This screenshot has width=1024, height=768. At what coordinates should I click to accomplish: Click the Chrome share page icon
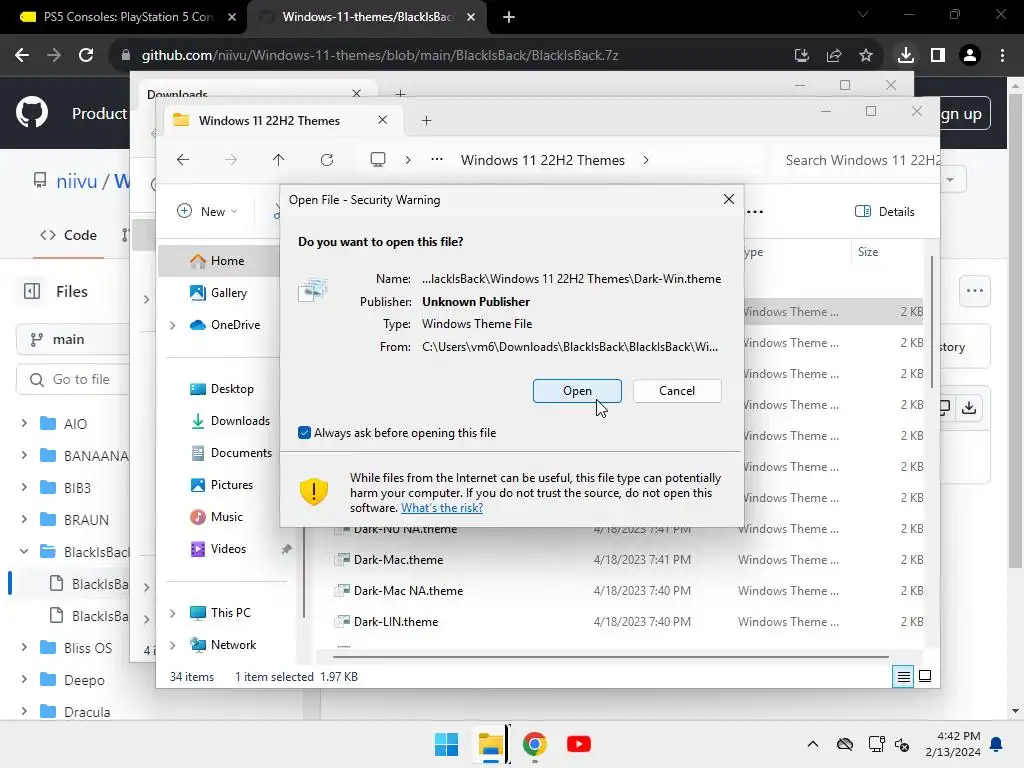pos(833,55)
